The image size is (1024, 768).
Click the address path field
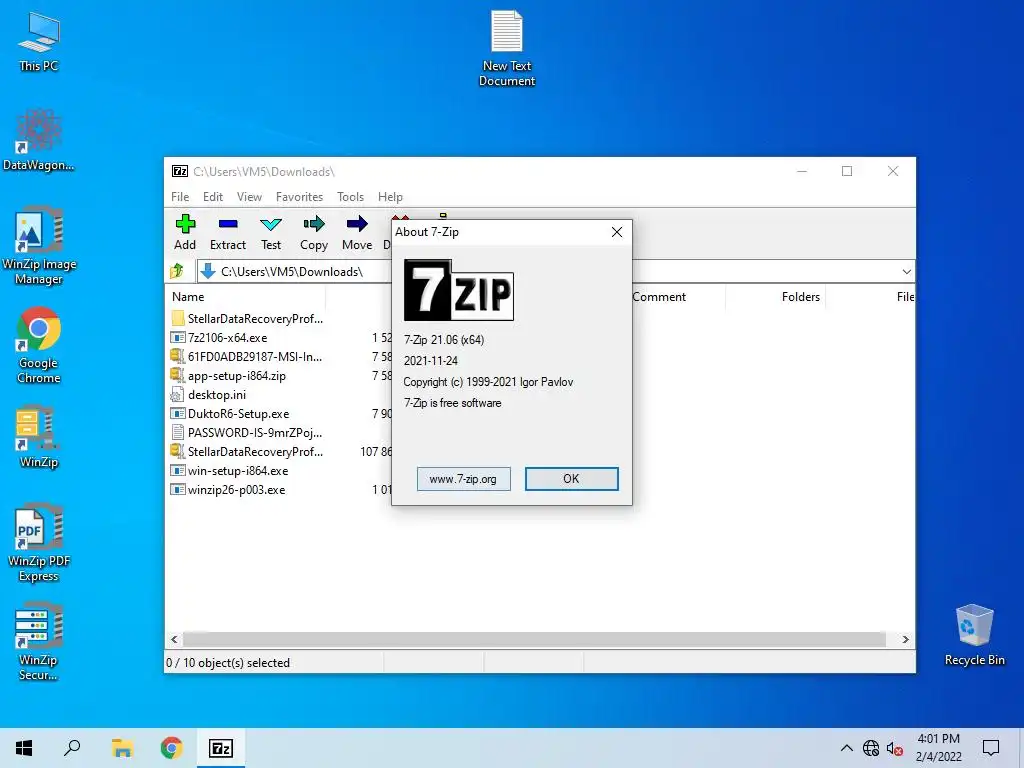[x=294, y=272]
